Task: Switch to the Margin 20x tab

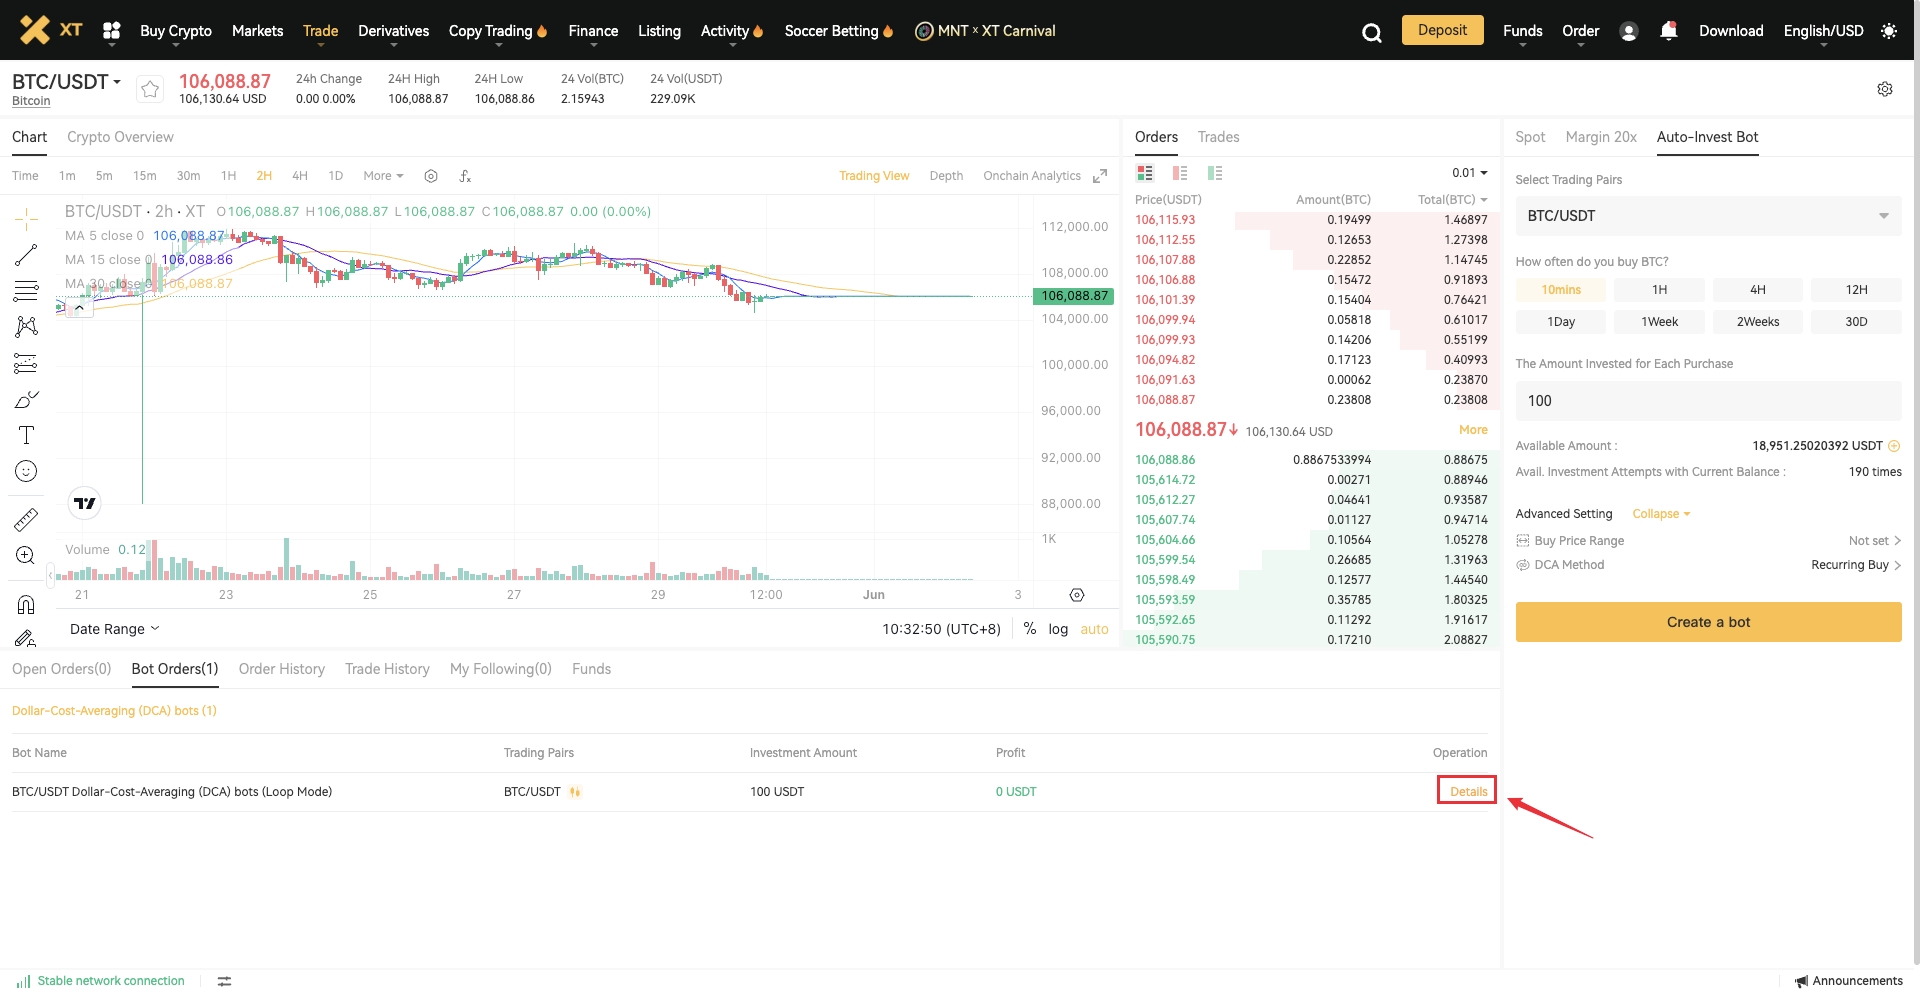Action: [x=1600, y=137]
